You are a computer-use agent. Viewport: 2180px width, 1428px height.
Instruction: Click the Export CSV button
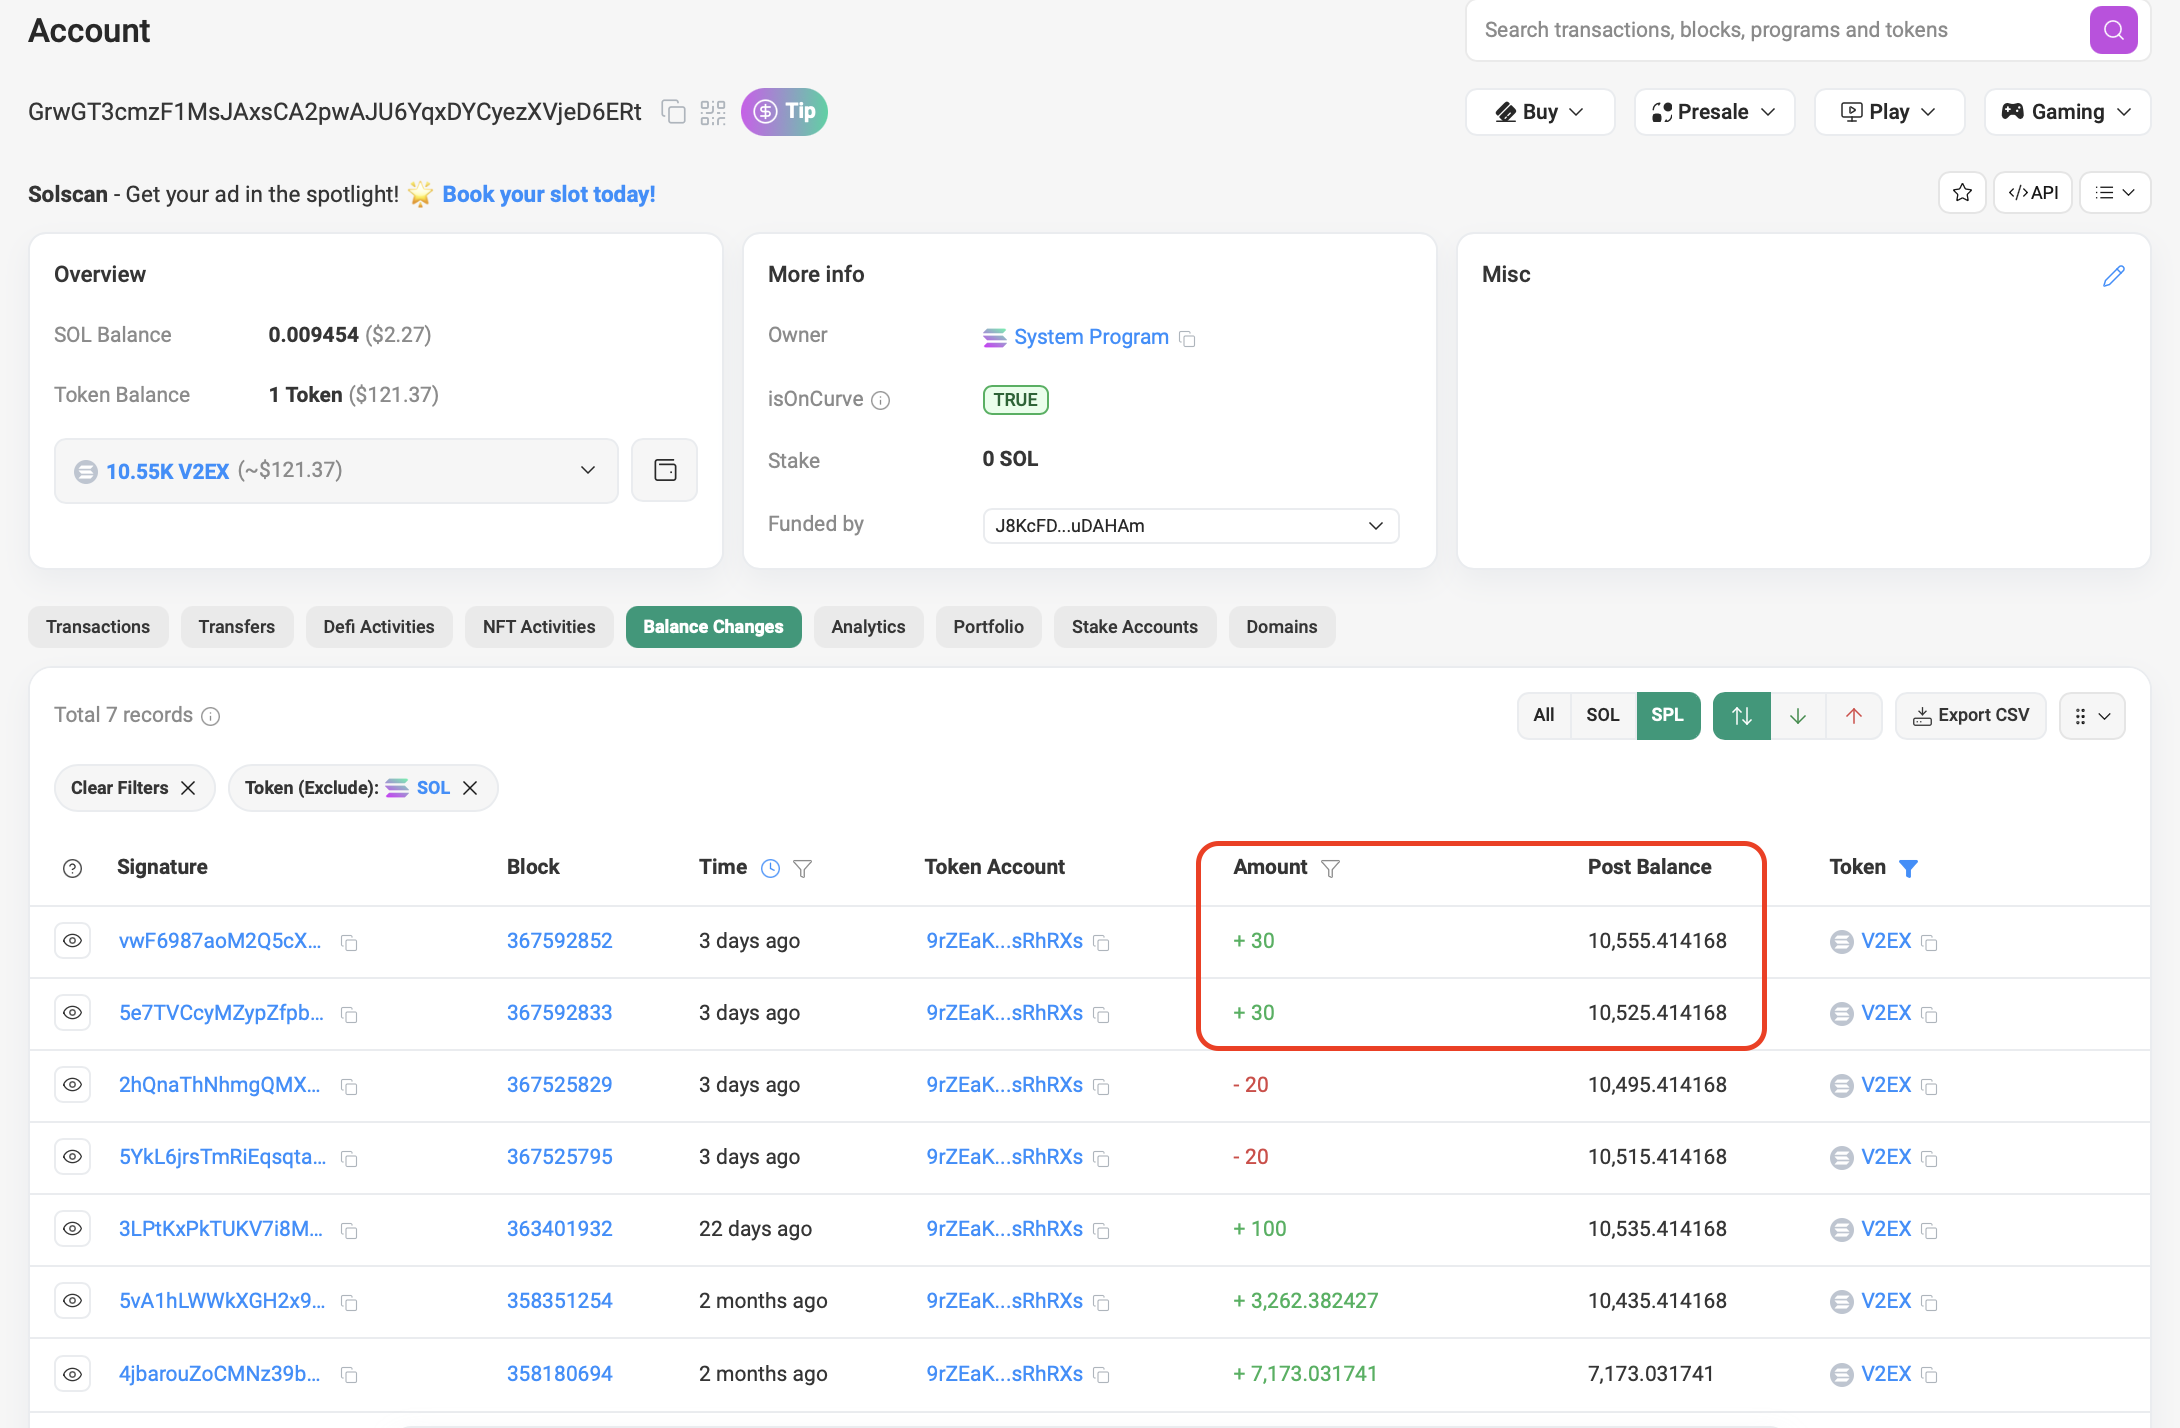1970,715
